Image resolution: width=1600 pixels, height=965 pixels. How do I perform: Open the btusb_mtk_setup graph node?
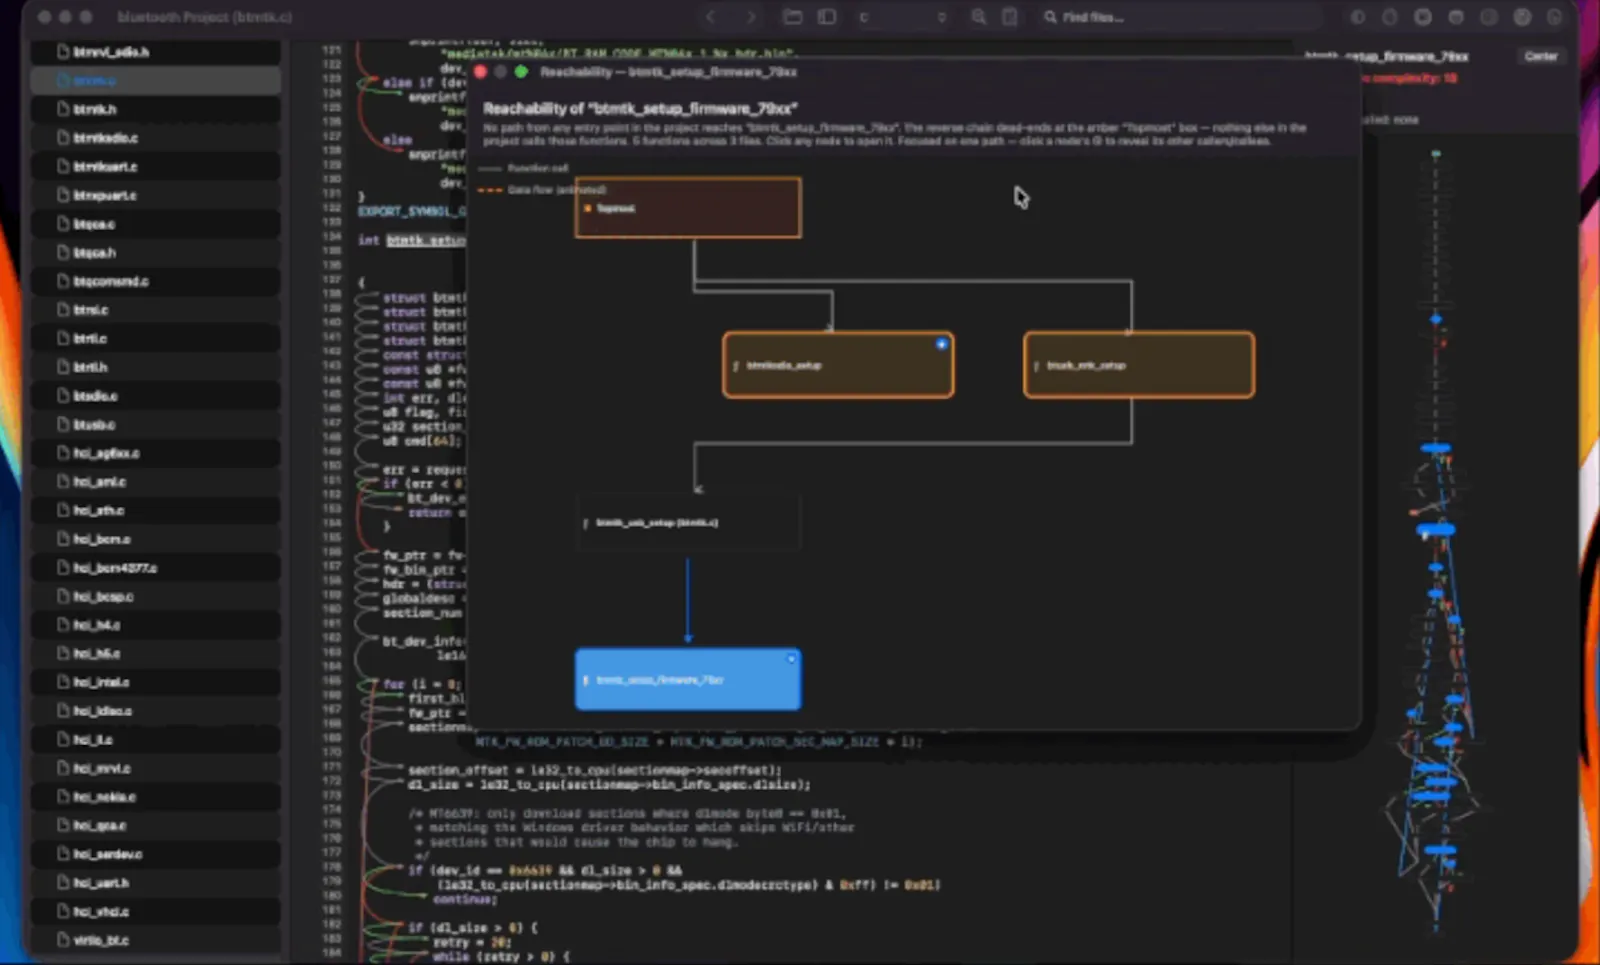click(x=1139, y=365)
